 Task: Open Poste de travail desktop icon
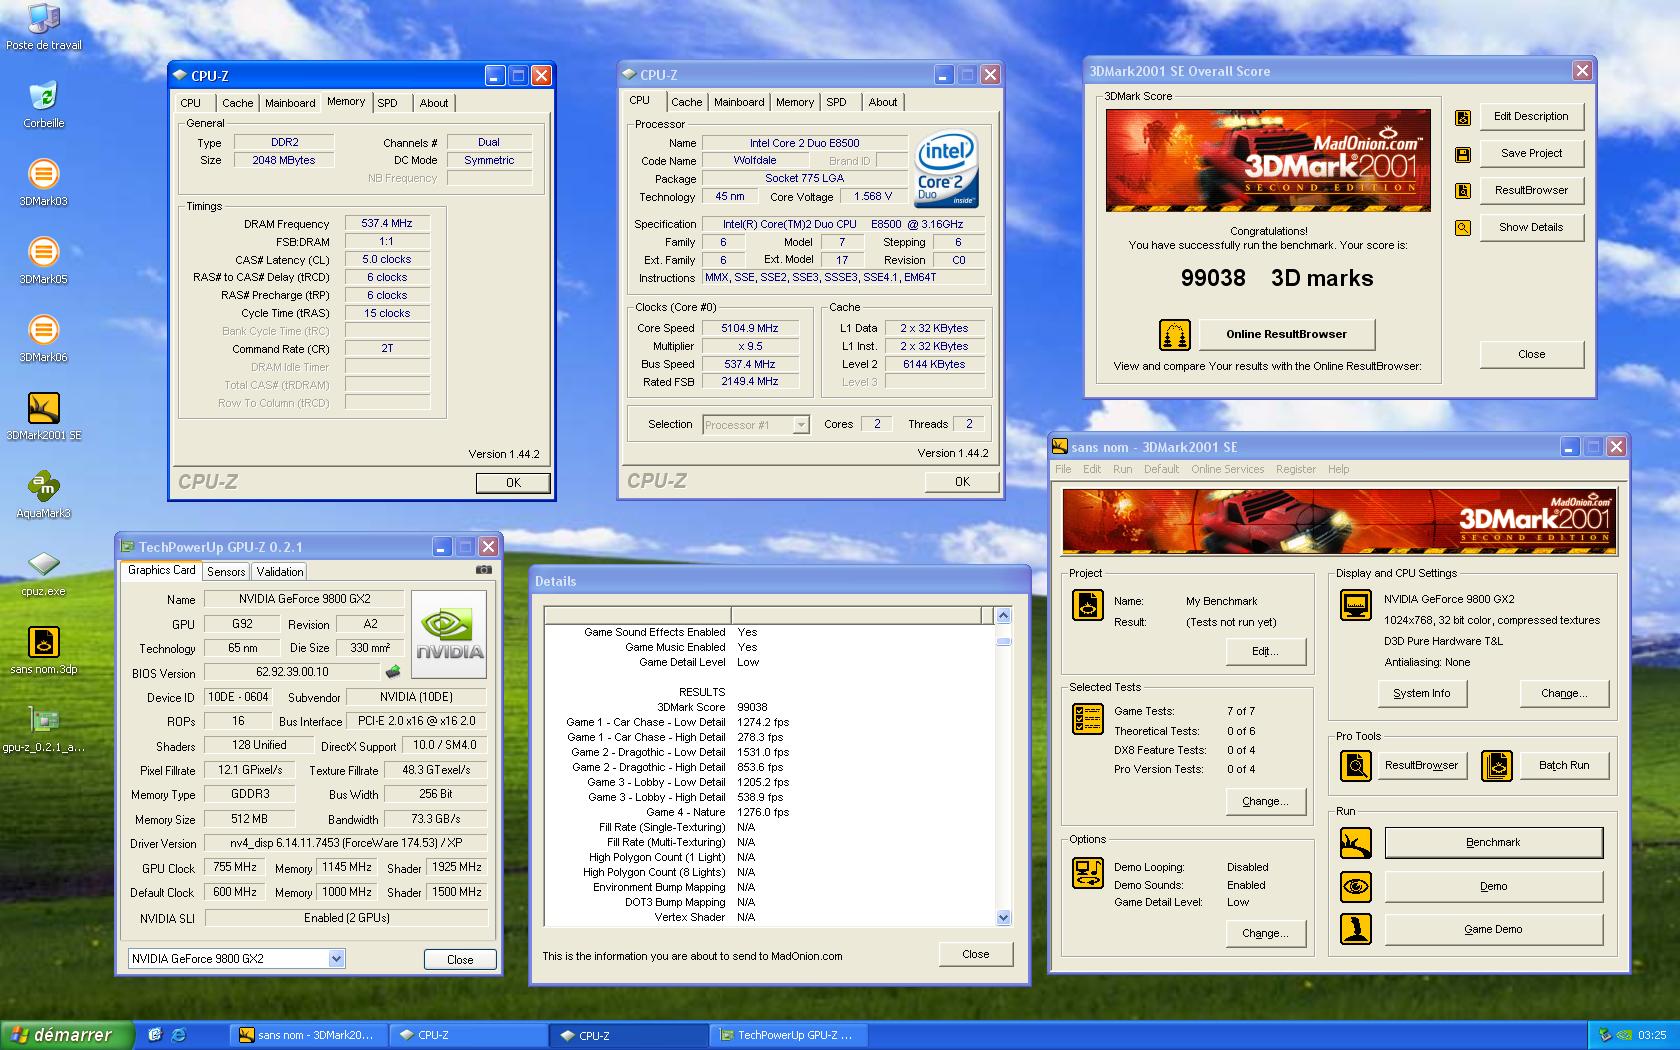(x=43, y=25)
